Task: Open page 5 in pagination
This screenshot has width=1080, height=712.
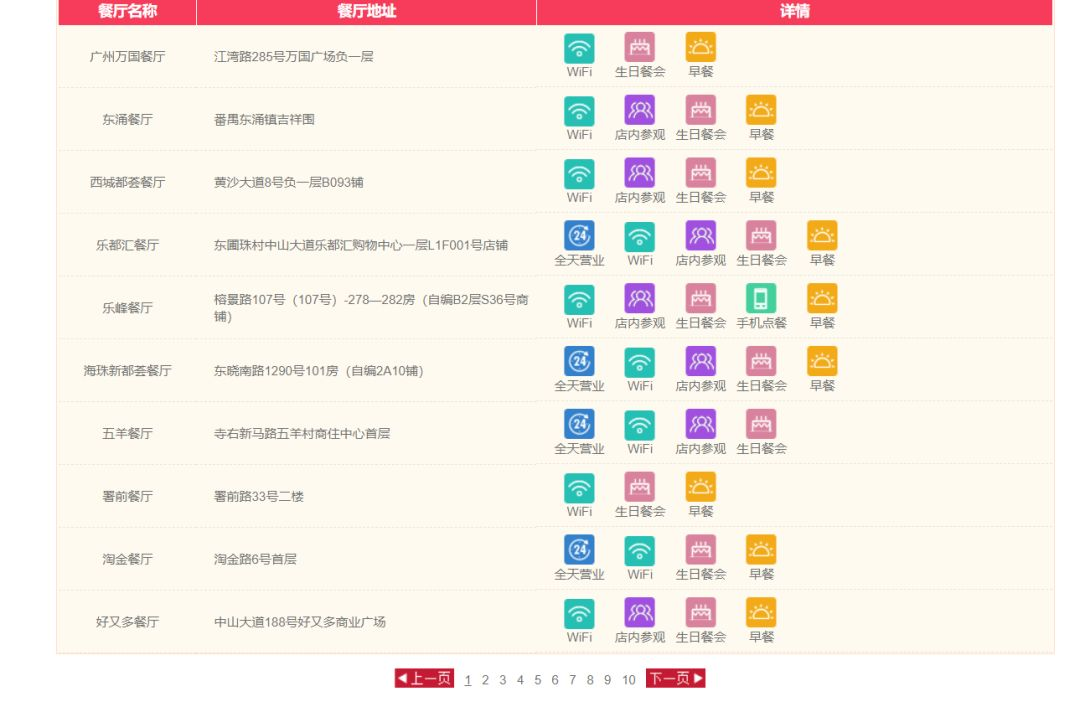Action: (537, 680)
